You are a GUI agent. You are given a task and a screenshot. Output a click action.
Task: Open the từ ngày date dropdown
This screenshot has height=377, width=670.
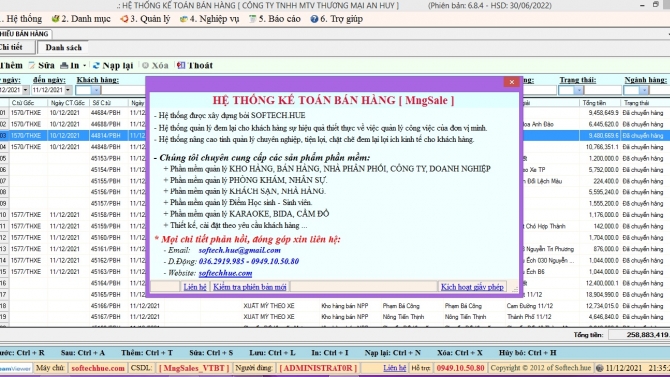coord(25,90)
